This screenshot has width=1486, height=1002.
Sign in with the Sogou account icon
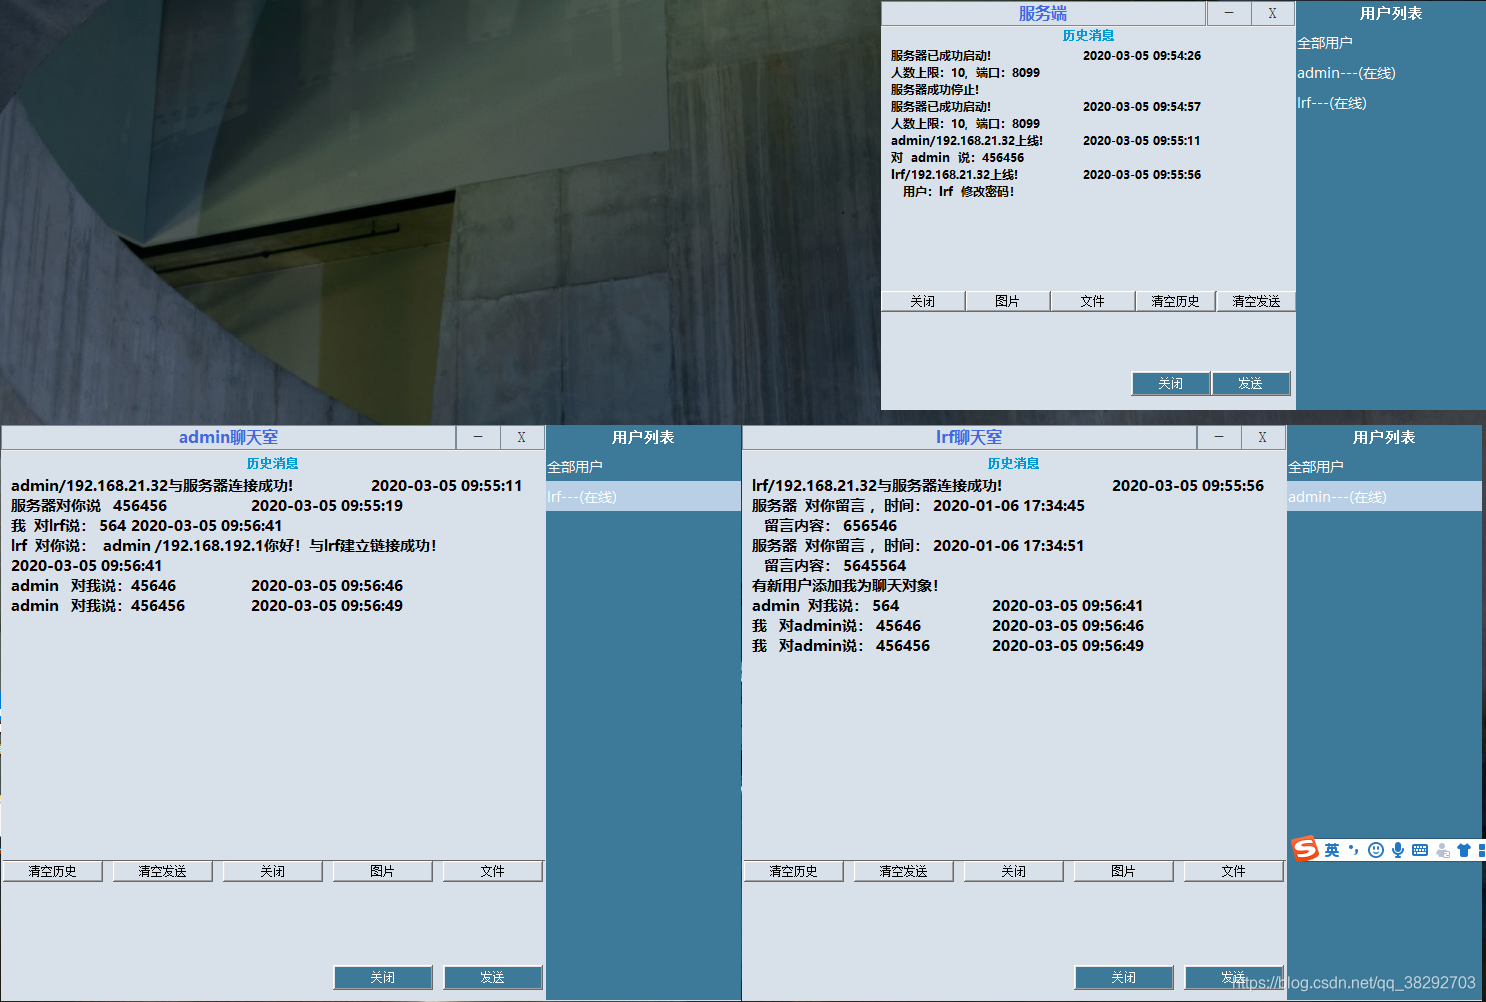point(1443,851)
